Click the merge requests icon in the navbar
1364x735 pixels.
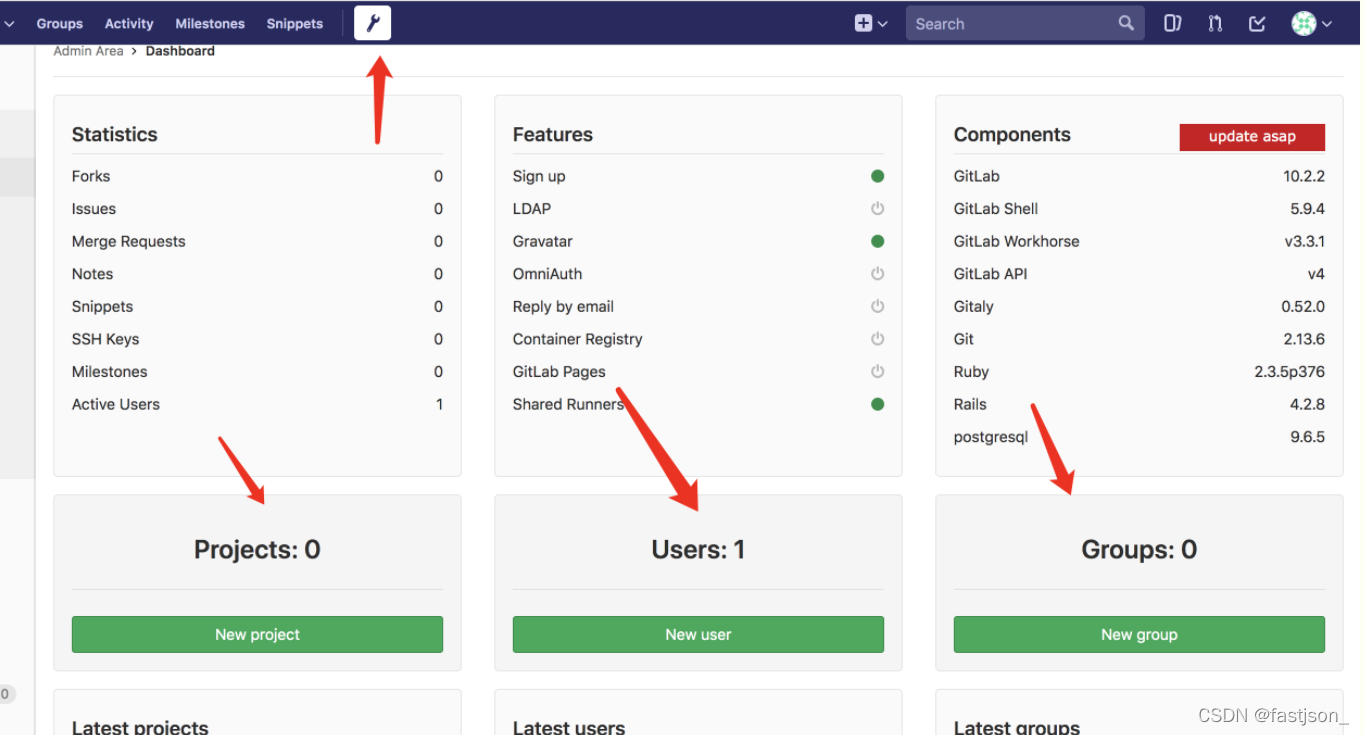(x=1214, y=22)
